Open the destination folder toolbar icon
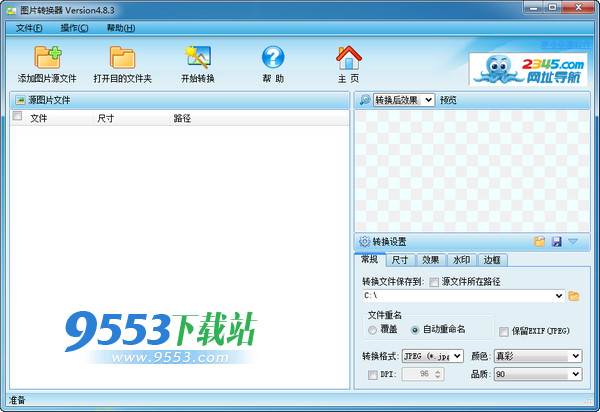The image size is (600, 412). point(122,57)
